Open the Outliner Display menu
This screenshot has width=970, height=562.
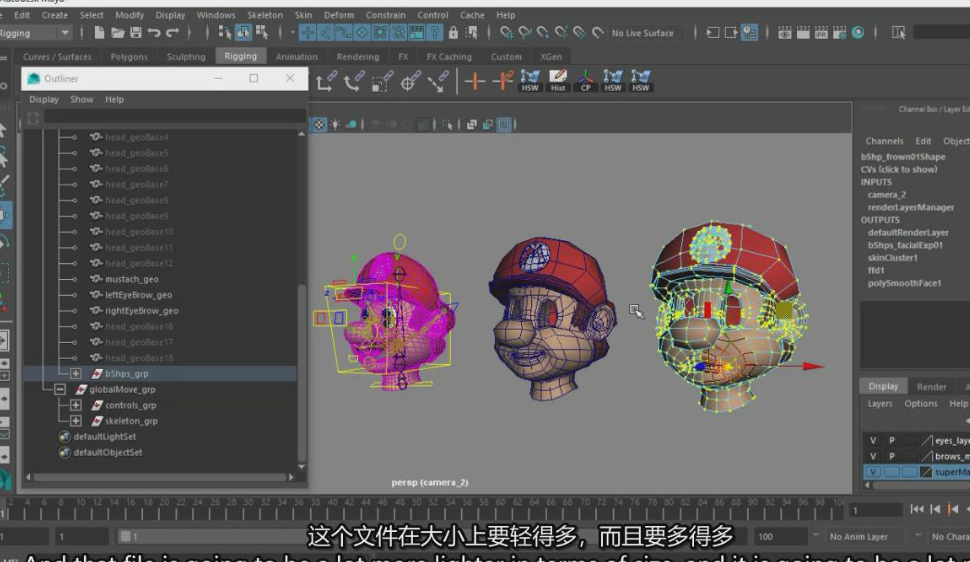point(44,99)
